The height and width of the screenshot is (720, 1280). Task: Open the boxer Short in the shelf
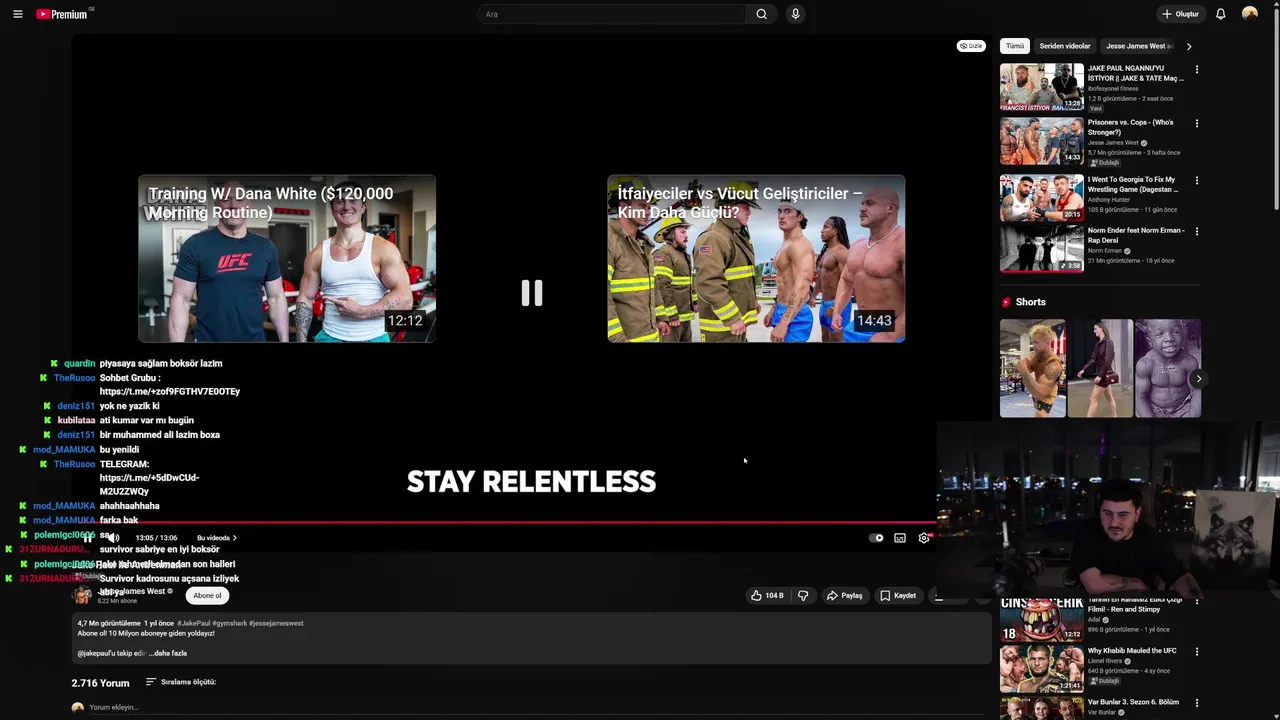[x=1032, y=368]
